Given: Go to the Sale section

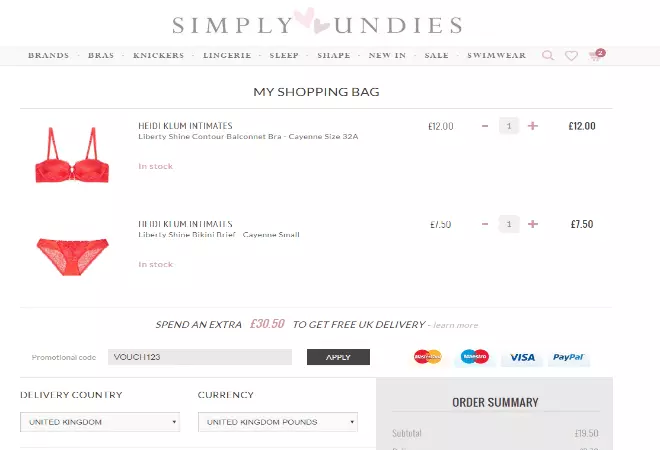Looking at the screenshot, I should click(x=436, y=56).
